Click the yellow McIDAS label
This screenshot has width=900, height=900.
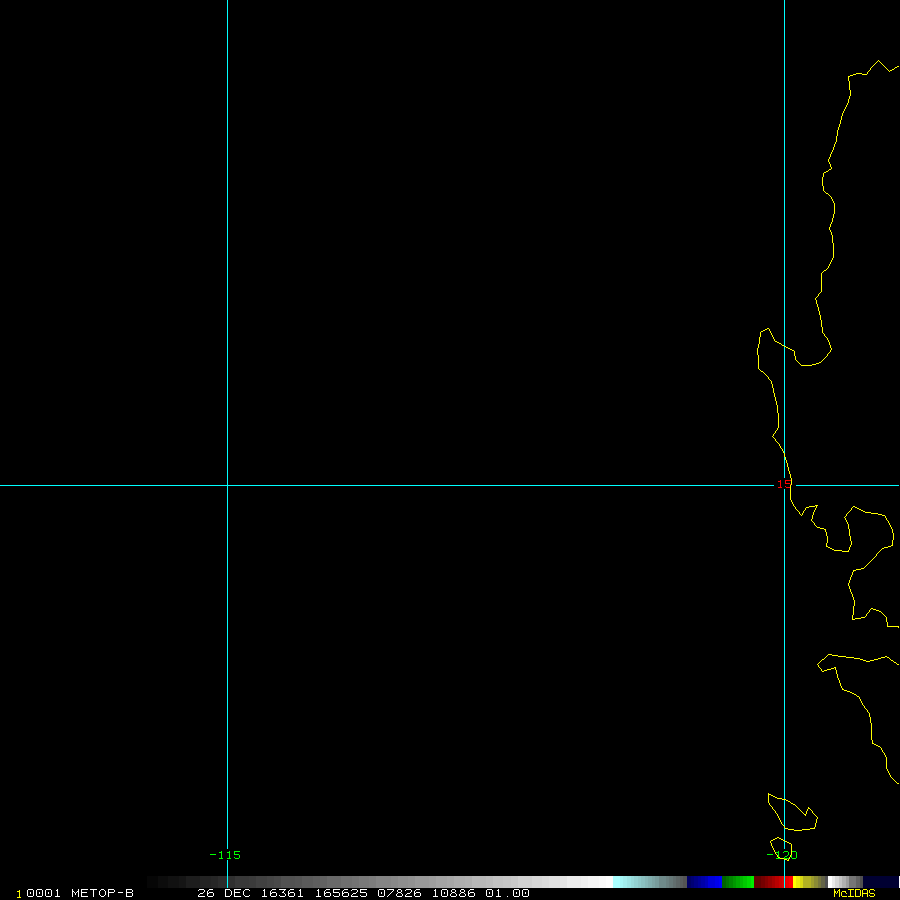pos(854,894)
